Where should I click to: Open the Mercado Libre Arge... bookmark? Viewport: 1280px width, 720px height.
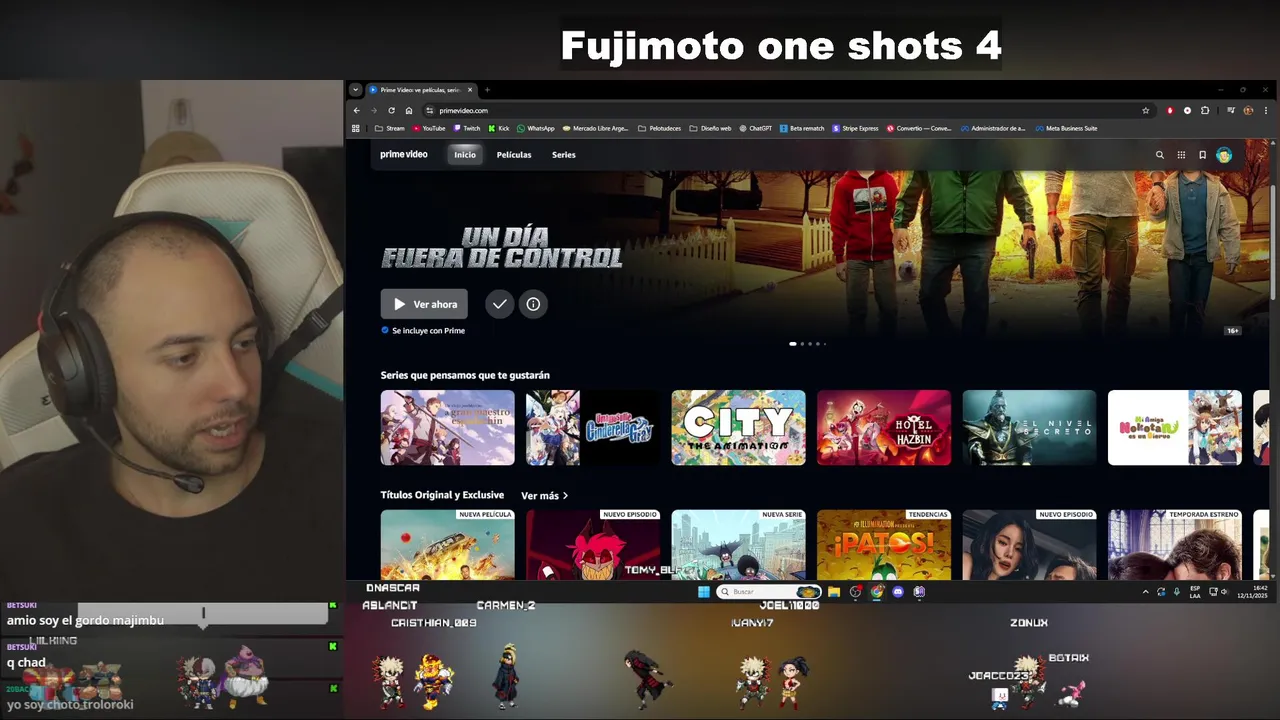[596, 128]
